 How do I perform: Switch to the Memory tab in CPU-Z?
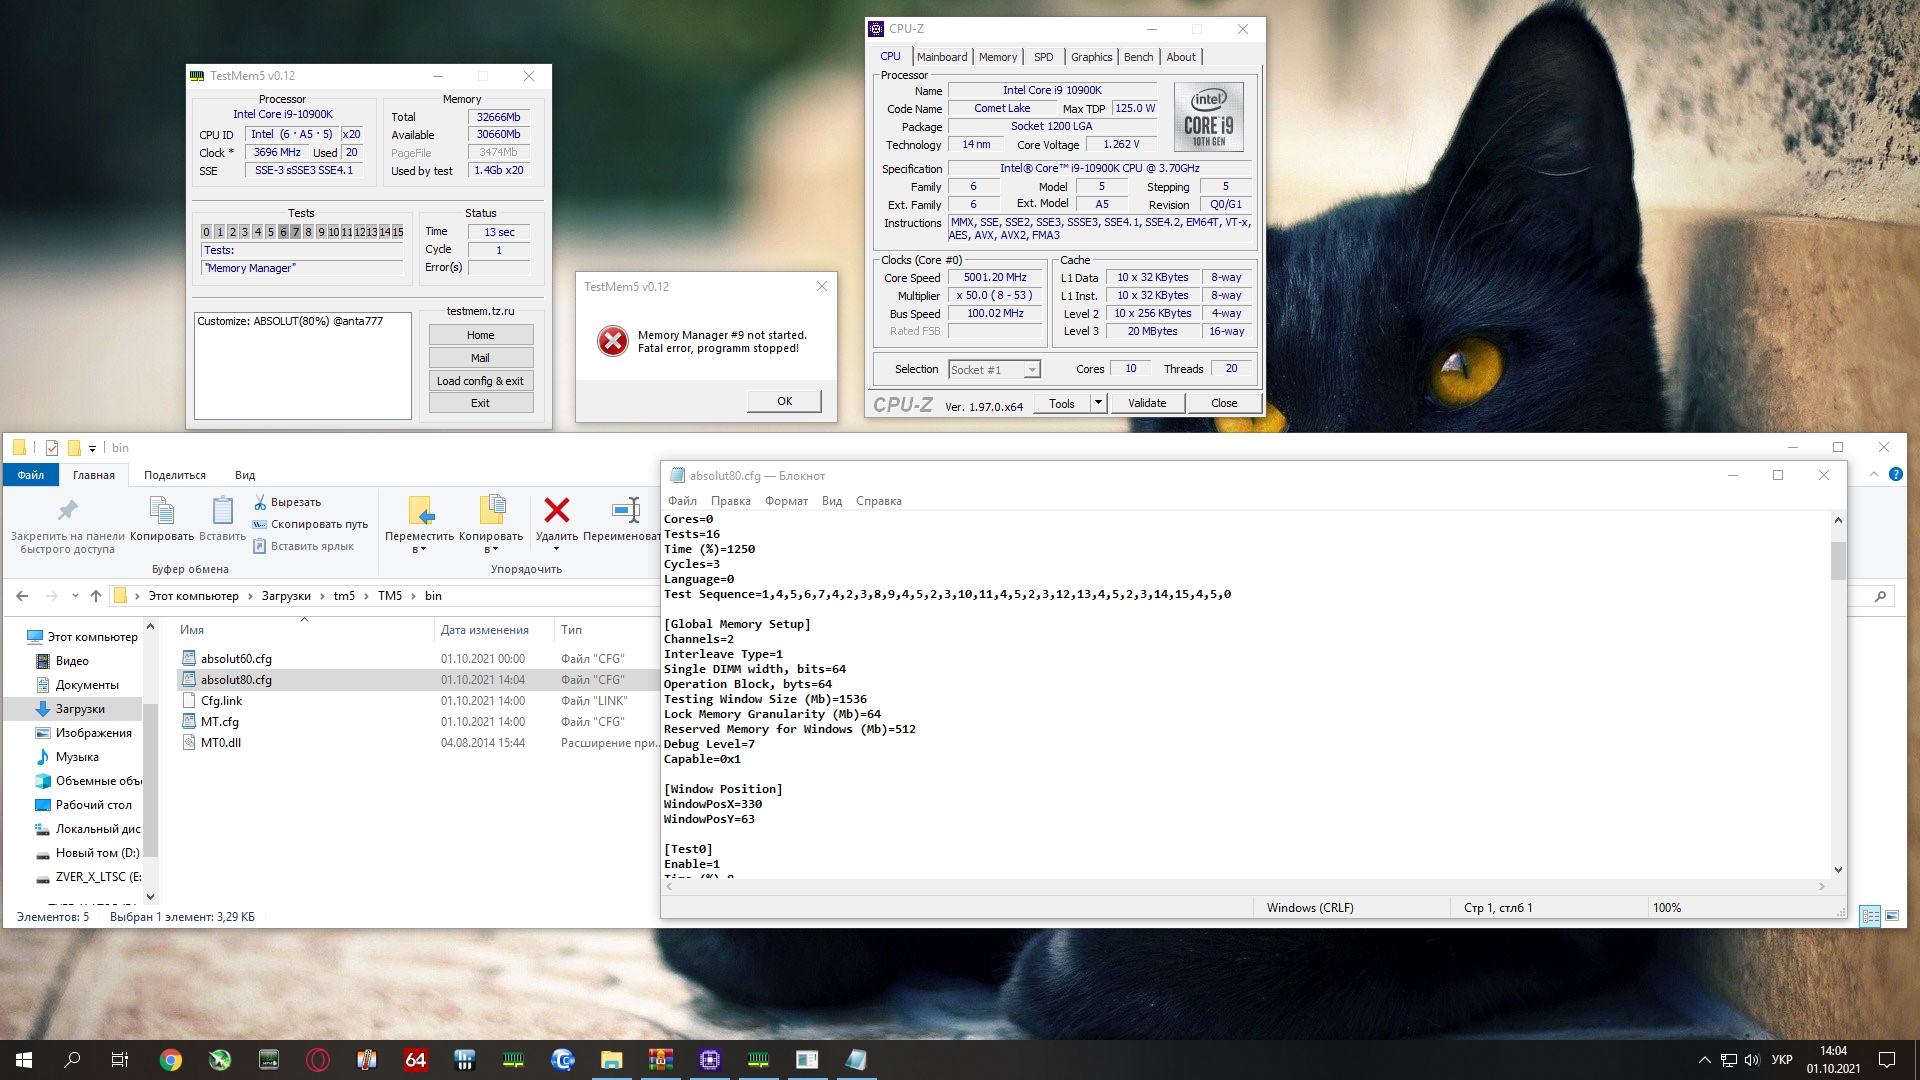pyautogui.click(x=997, y=57)
